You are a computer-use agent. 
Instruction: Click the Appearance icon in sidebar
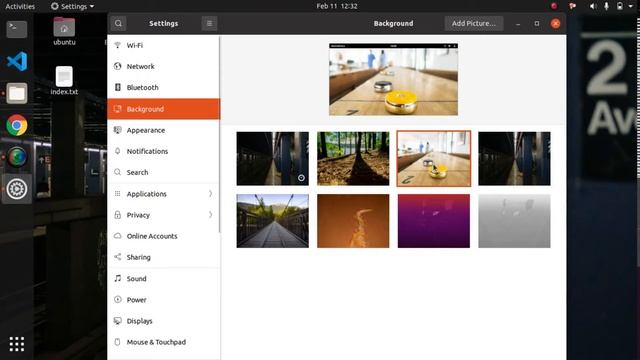118,130
